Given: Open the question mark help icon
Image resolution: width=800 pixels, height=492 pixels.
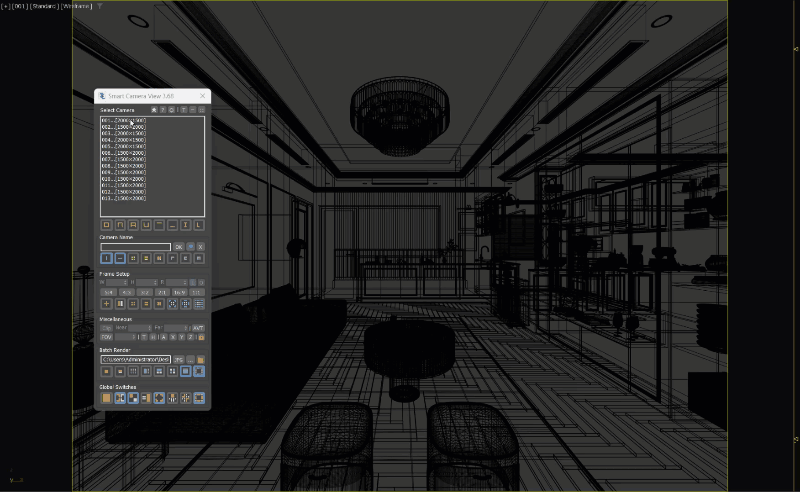Looking at the screenshot, I should [163, 109].
